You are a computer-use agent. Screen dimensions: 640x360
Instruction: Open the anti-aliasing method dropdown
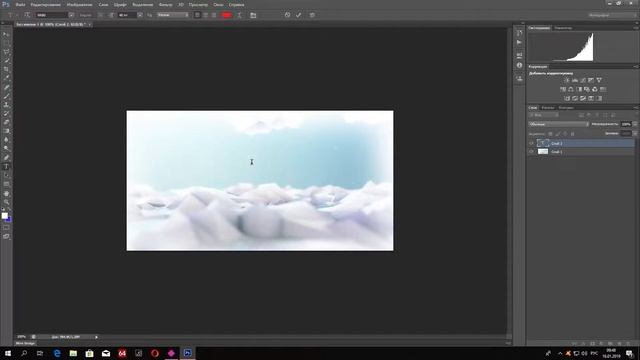pyautogui.click(x=173, y=15)
